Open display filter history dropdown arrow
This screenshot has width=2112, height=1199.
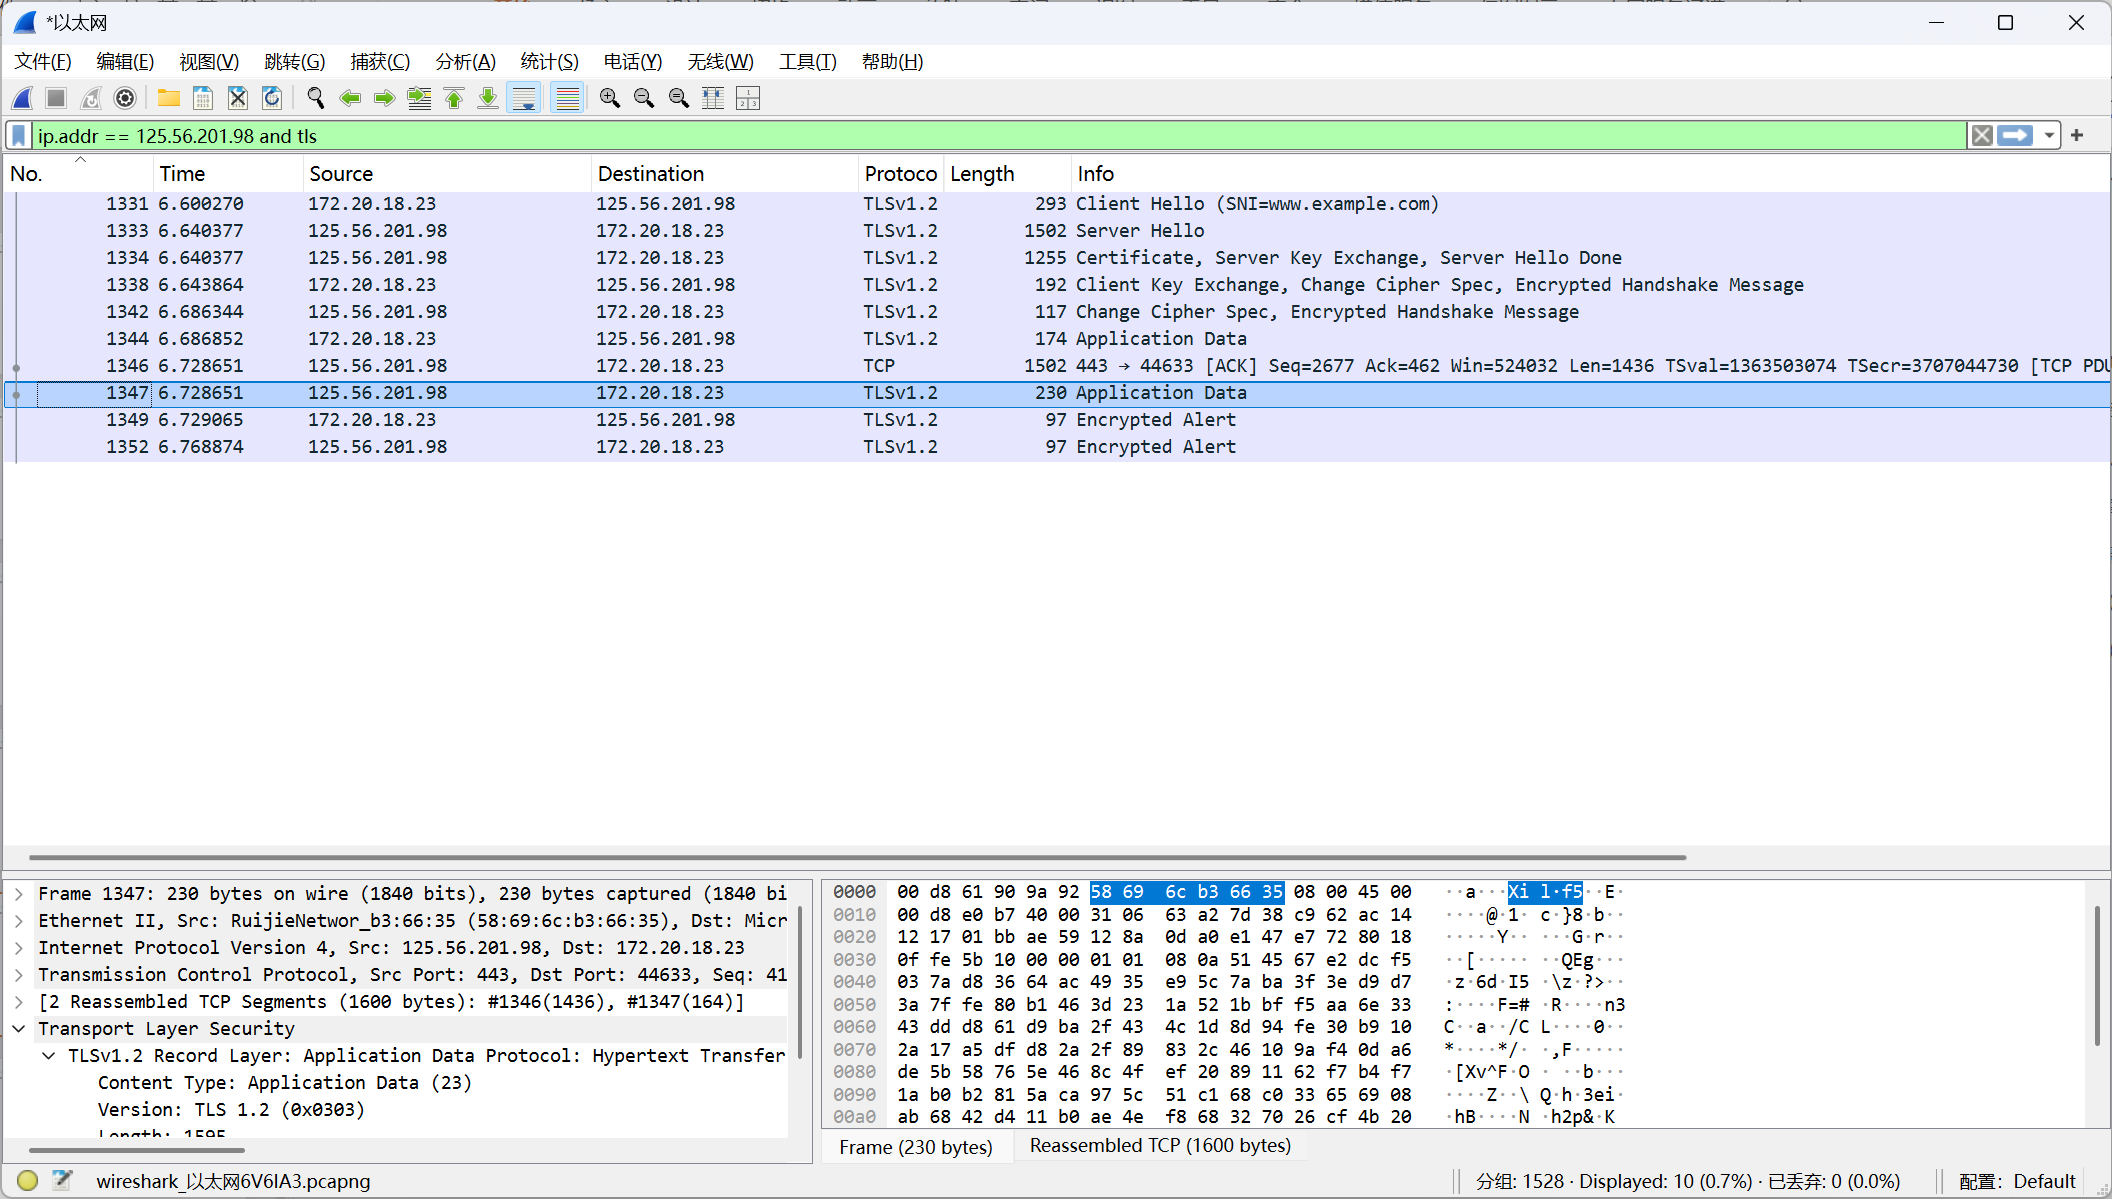coord(2049,136)
